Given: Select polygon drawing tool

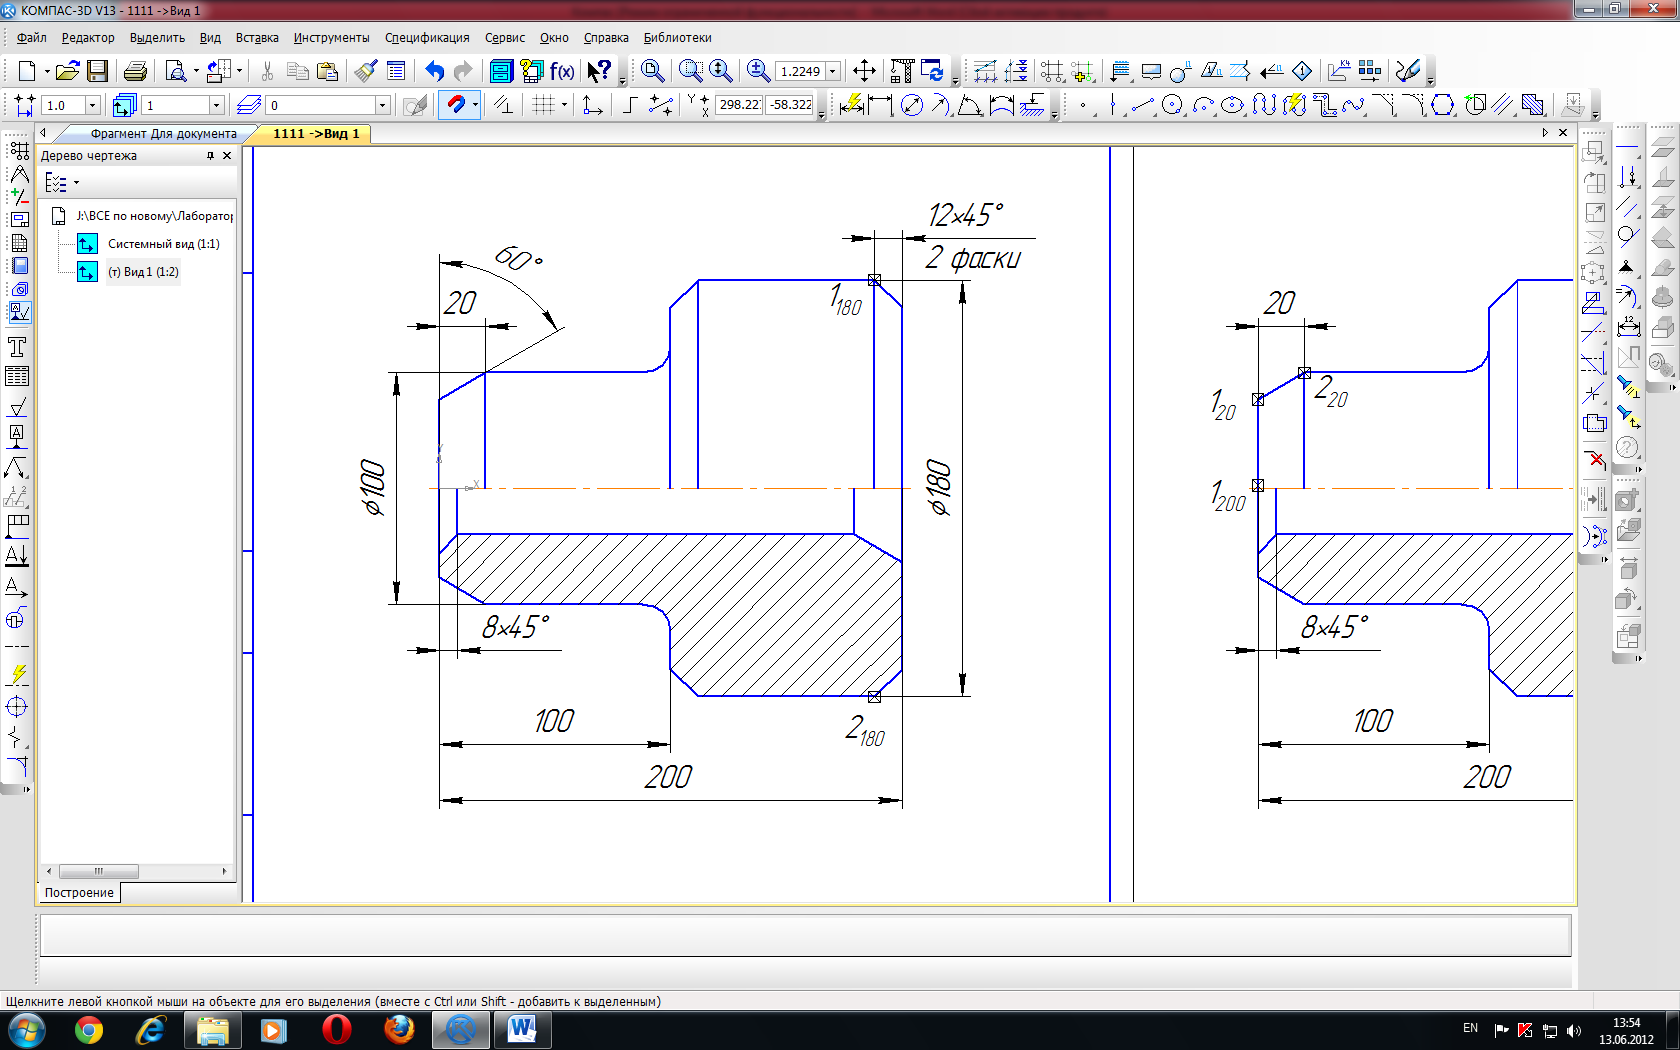Looking at the screenshot, I should (x=1442, y=105).
